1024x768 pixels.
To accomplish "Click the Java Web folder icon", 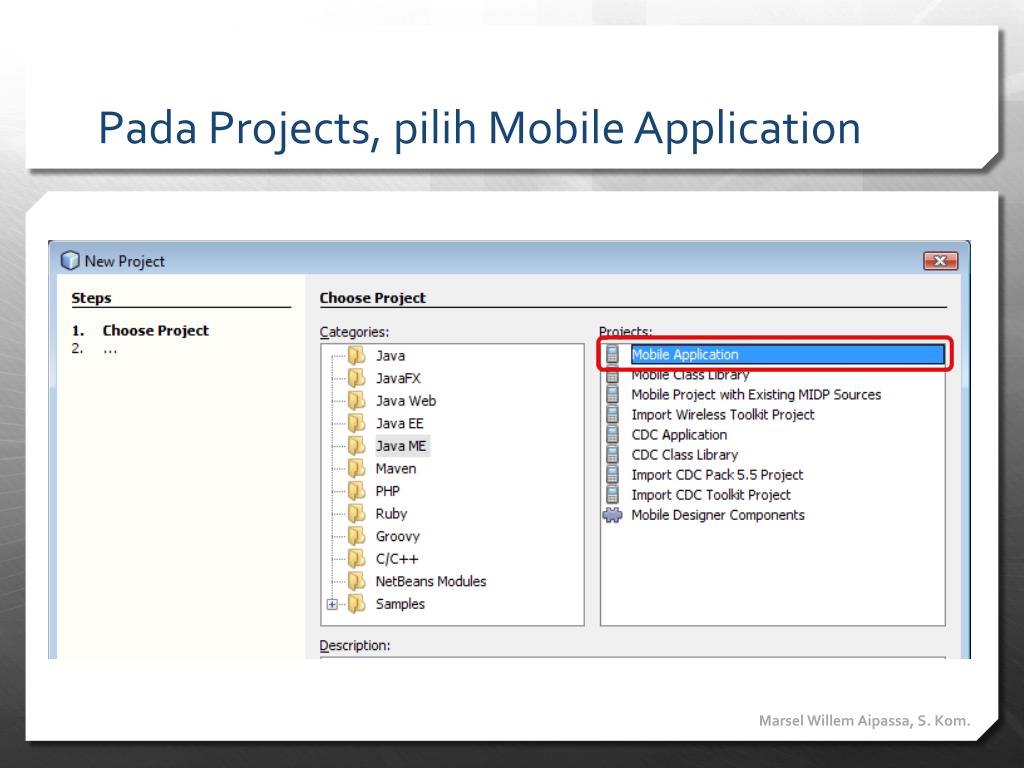I will (x=357, y=401).
